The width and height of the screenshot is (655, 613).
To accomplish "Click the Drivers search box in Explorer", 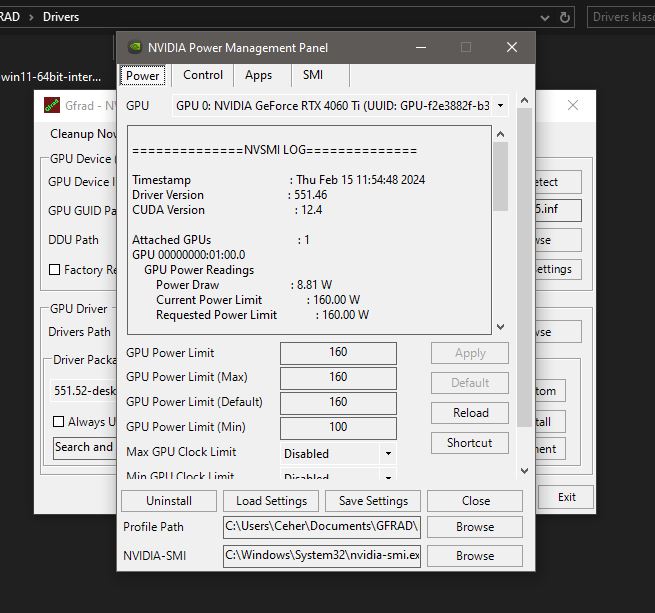I will 622,17.
